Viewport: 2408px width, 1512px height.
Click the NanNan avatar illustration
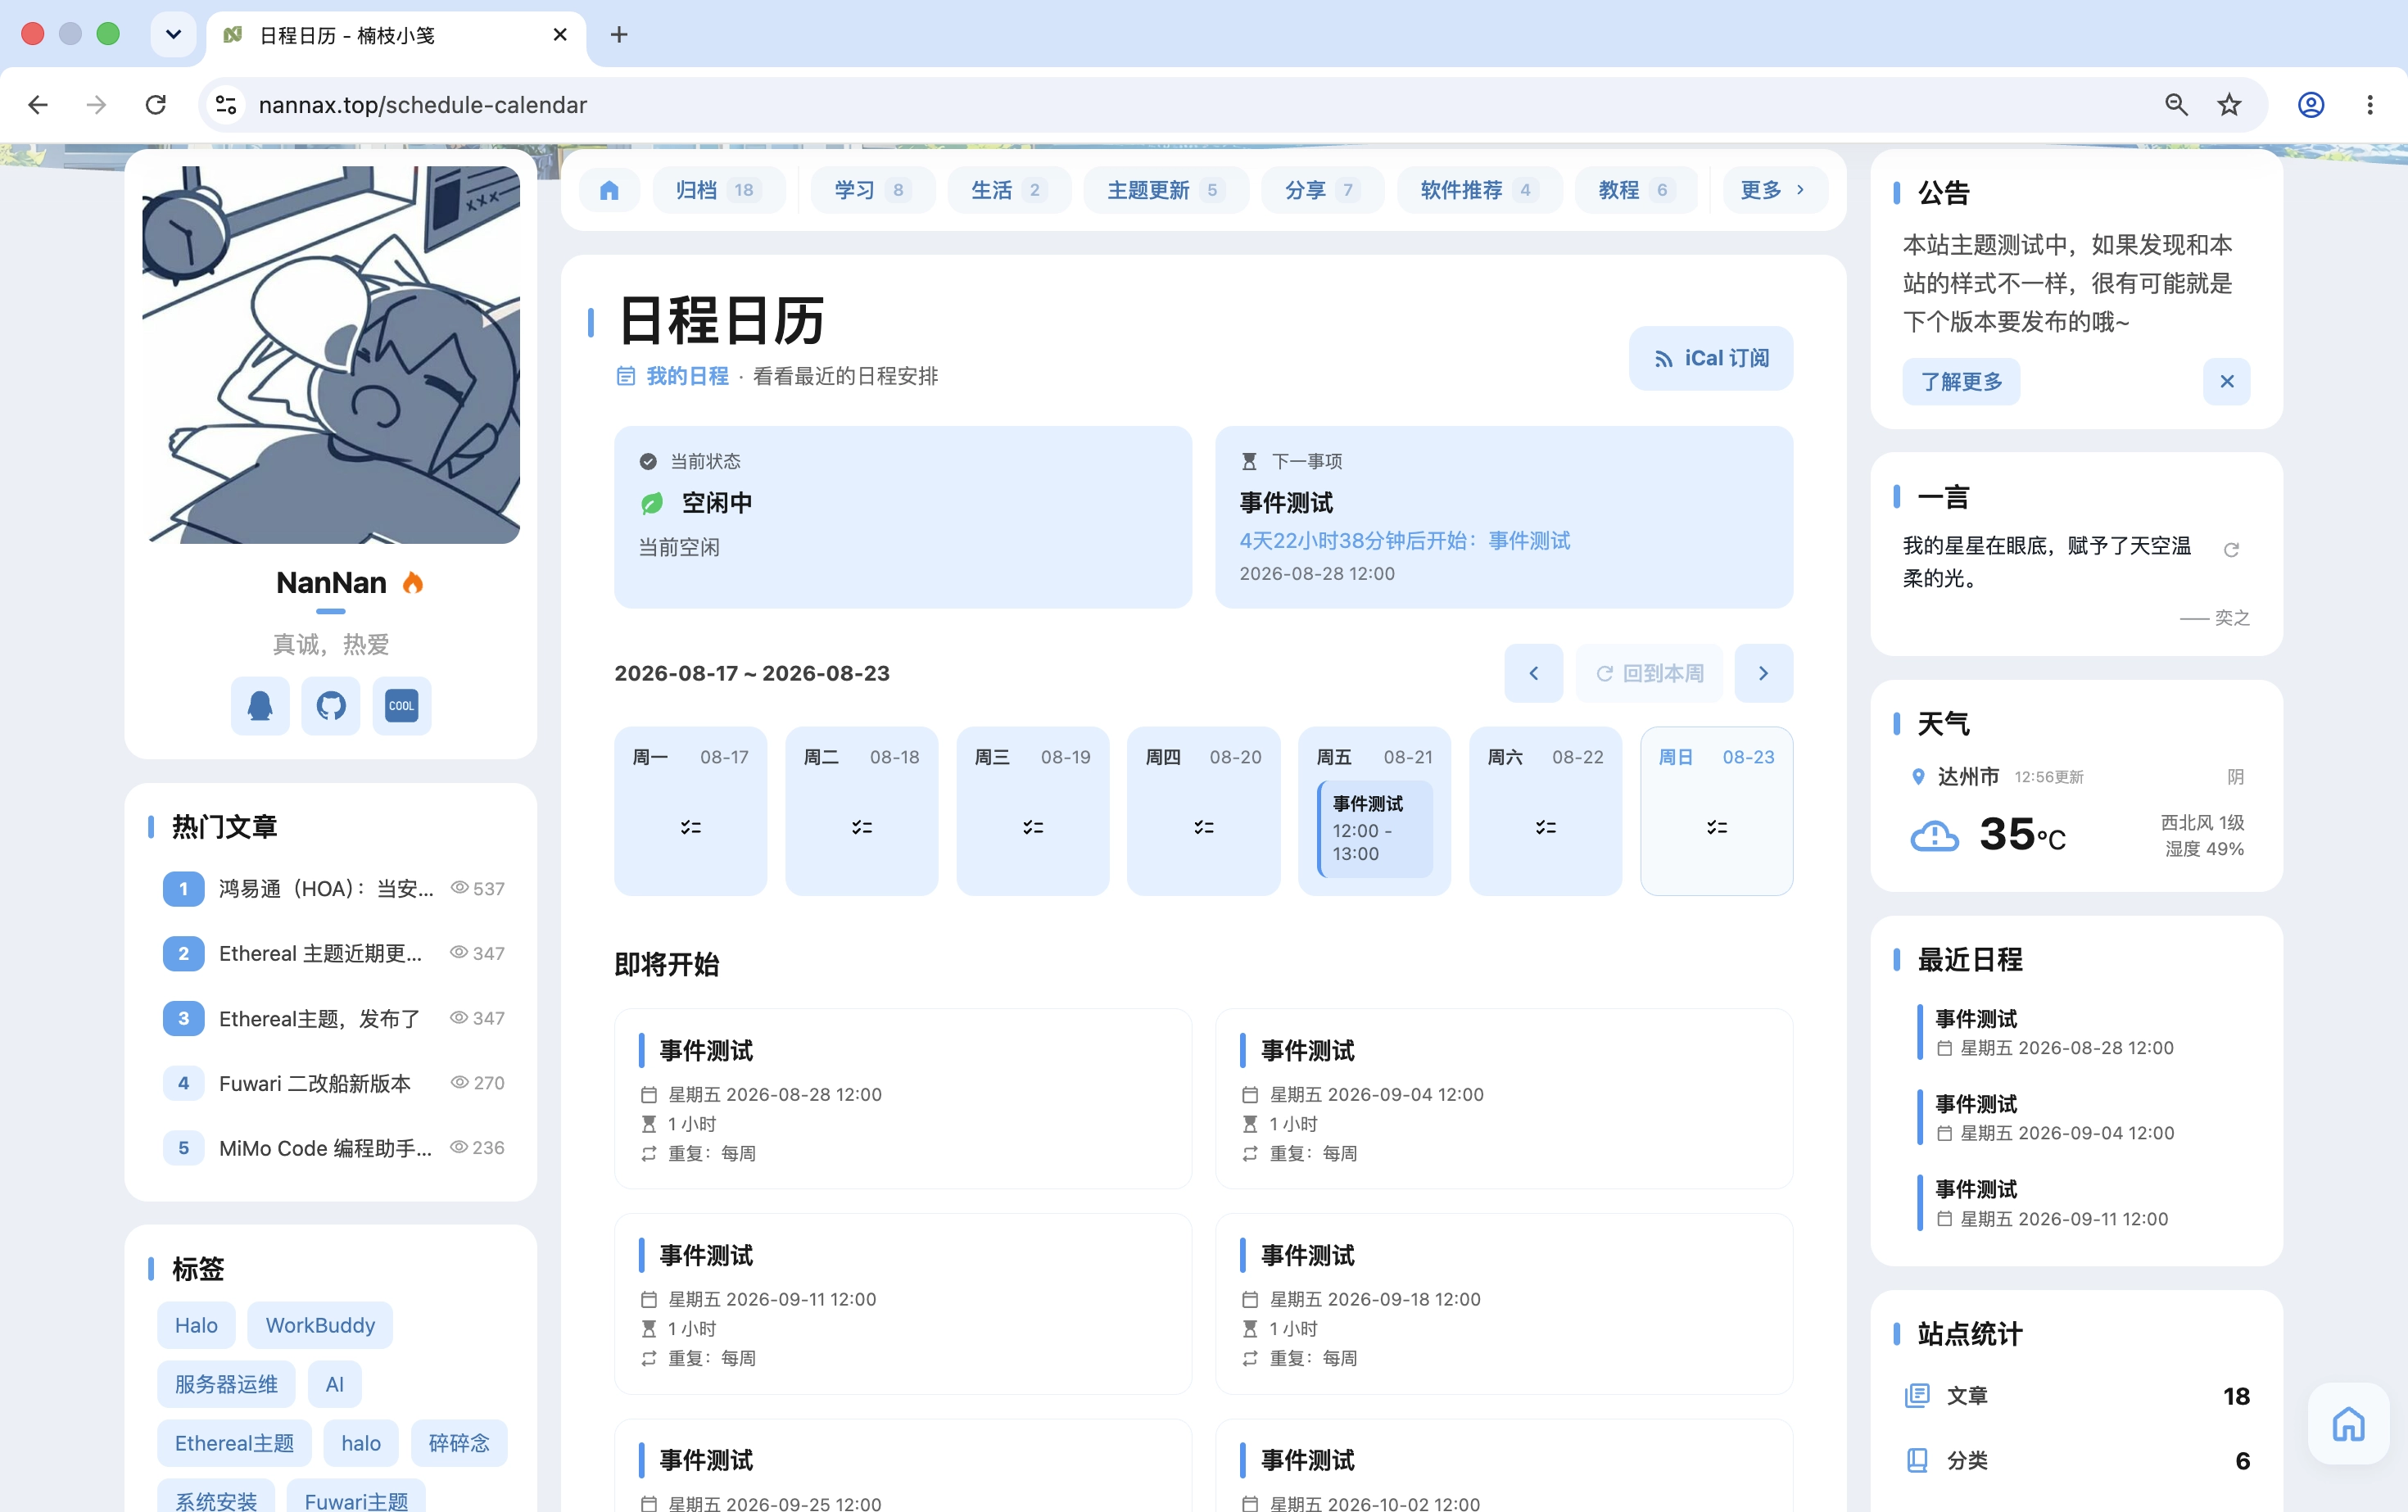pyautogui.click(x=331, y=355)
